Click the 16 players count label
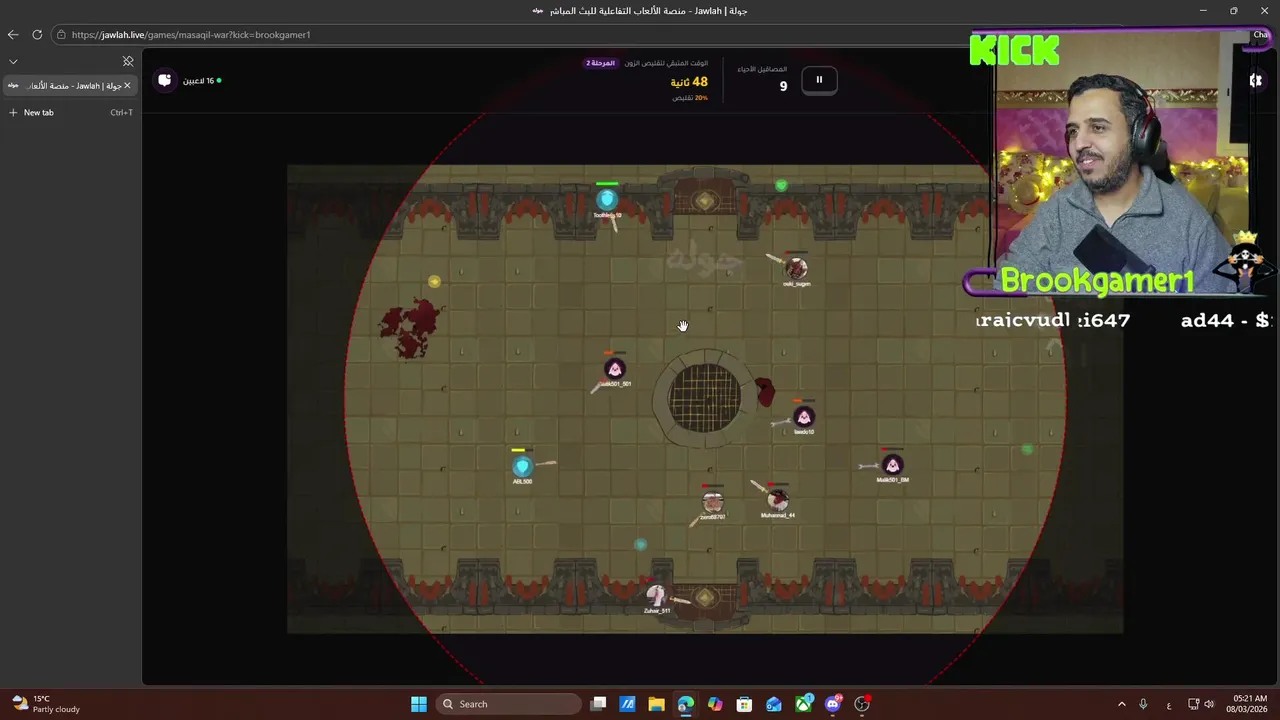The image size is (1280, 720). tap(198, 80)
